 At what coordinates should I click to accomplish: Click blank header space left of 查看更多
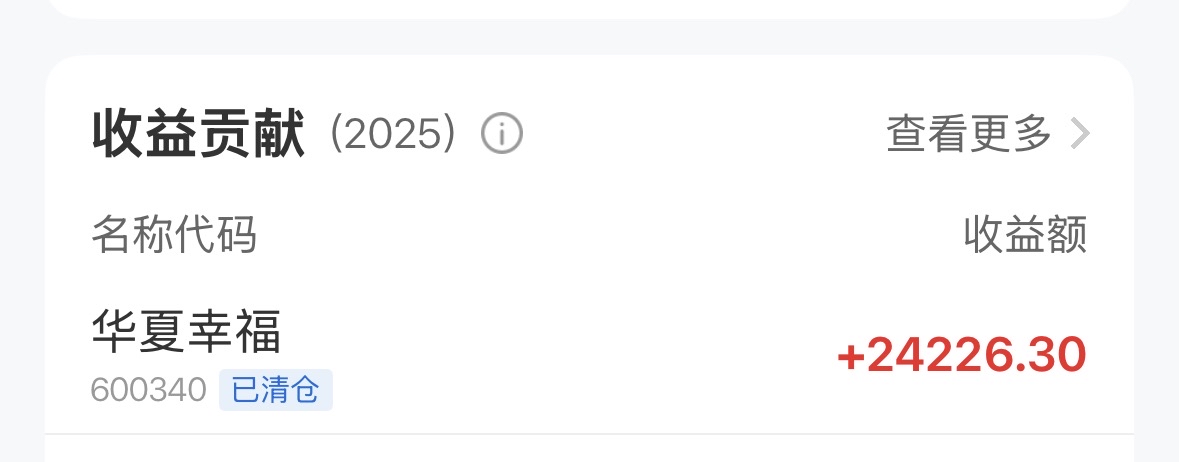click(x=700, y=134)
